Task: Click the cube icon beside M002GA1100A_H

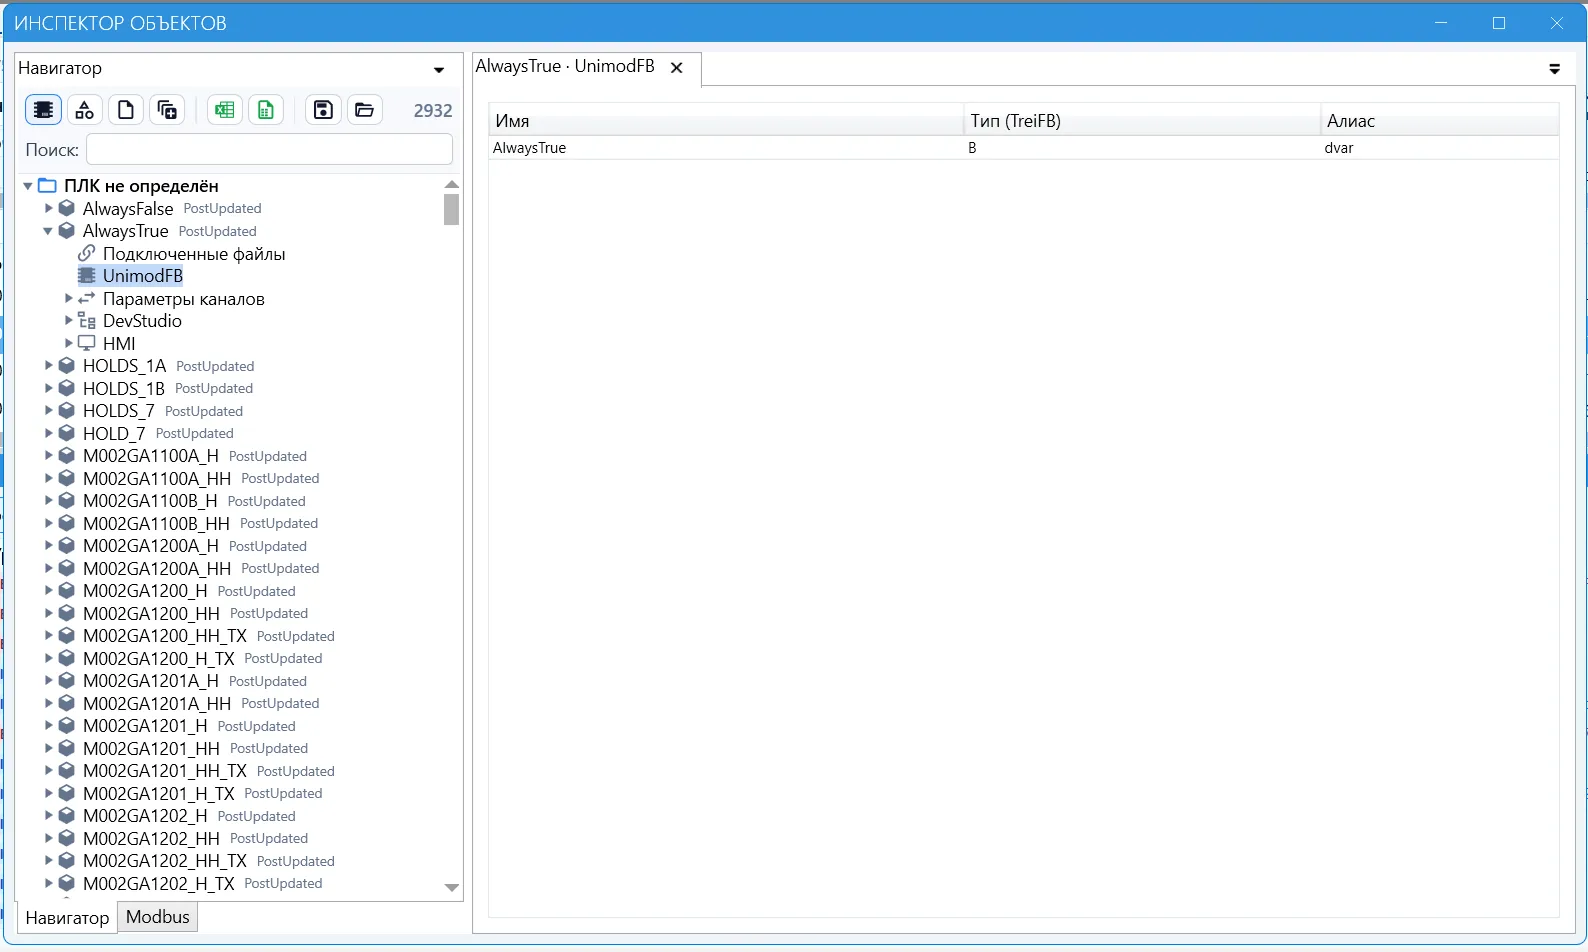Action: click(67, 456)
